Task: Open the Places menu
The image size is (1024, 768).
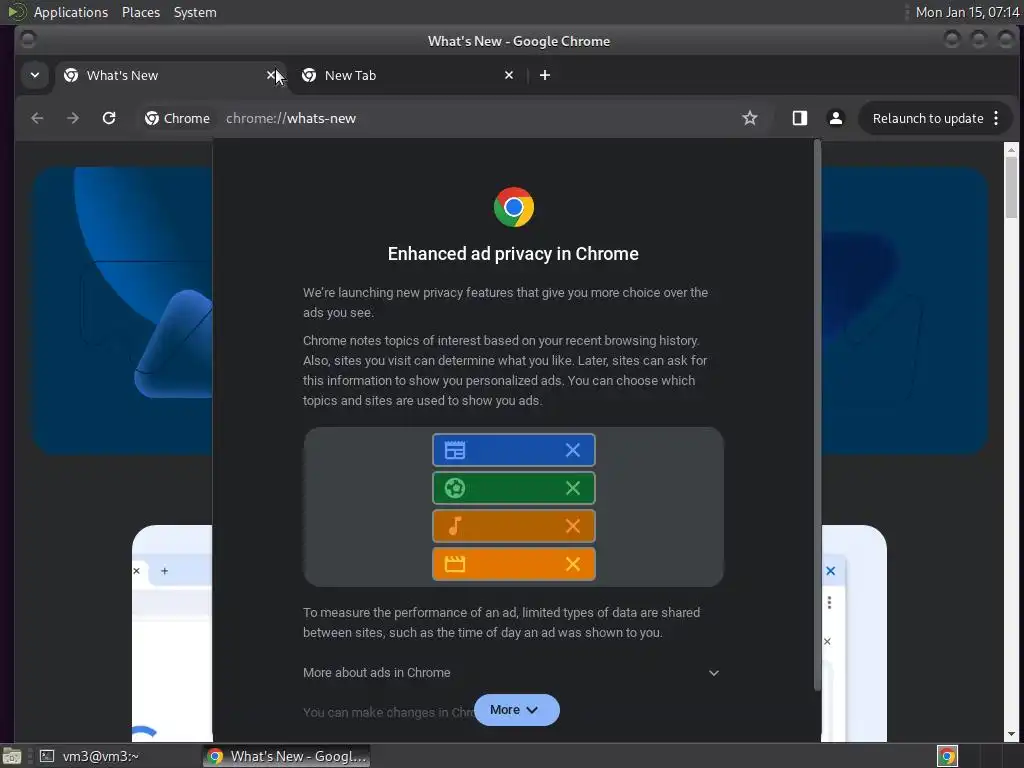Action: pyautogui.click(x=140, y=12)
